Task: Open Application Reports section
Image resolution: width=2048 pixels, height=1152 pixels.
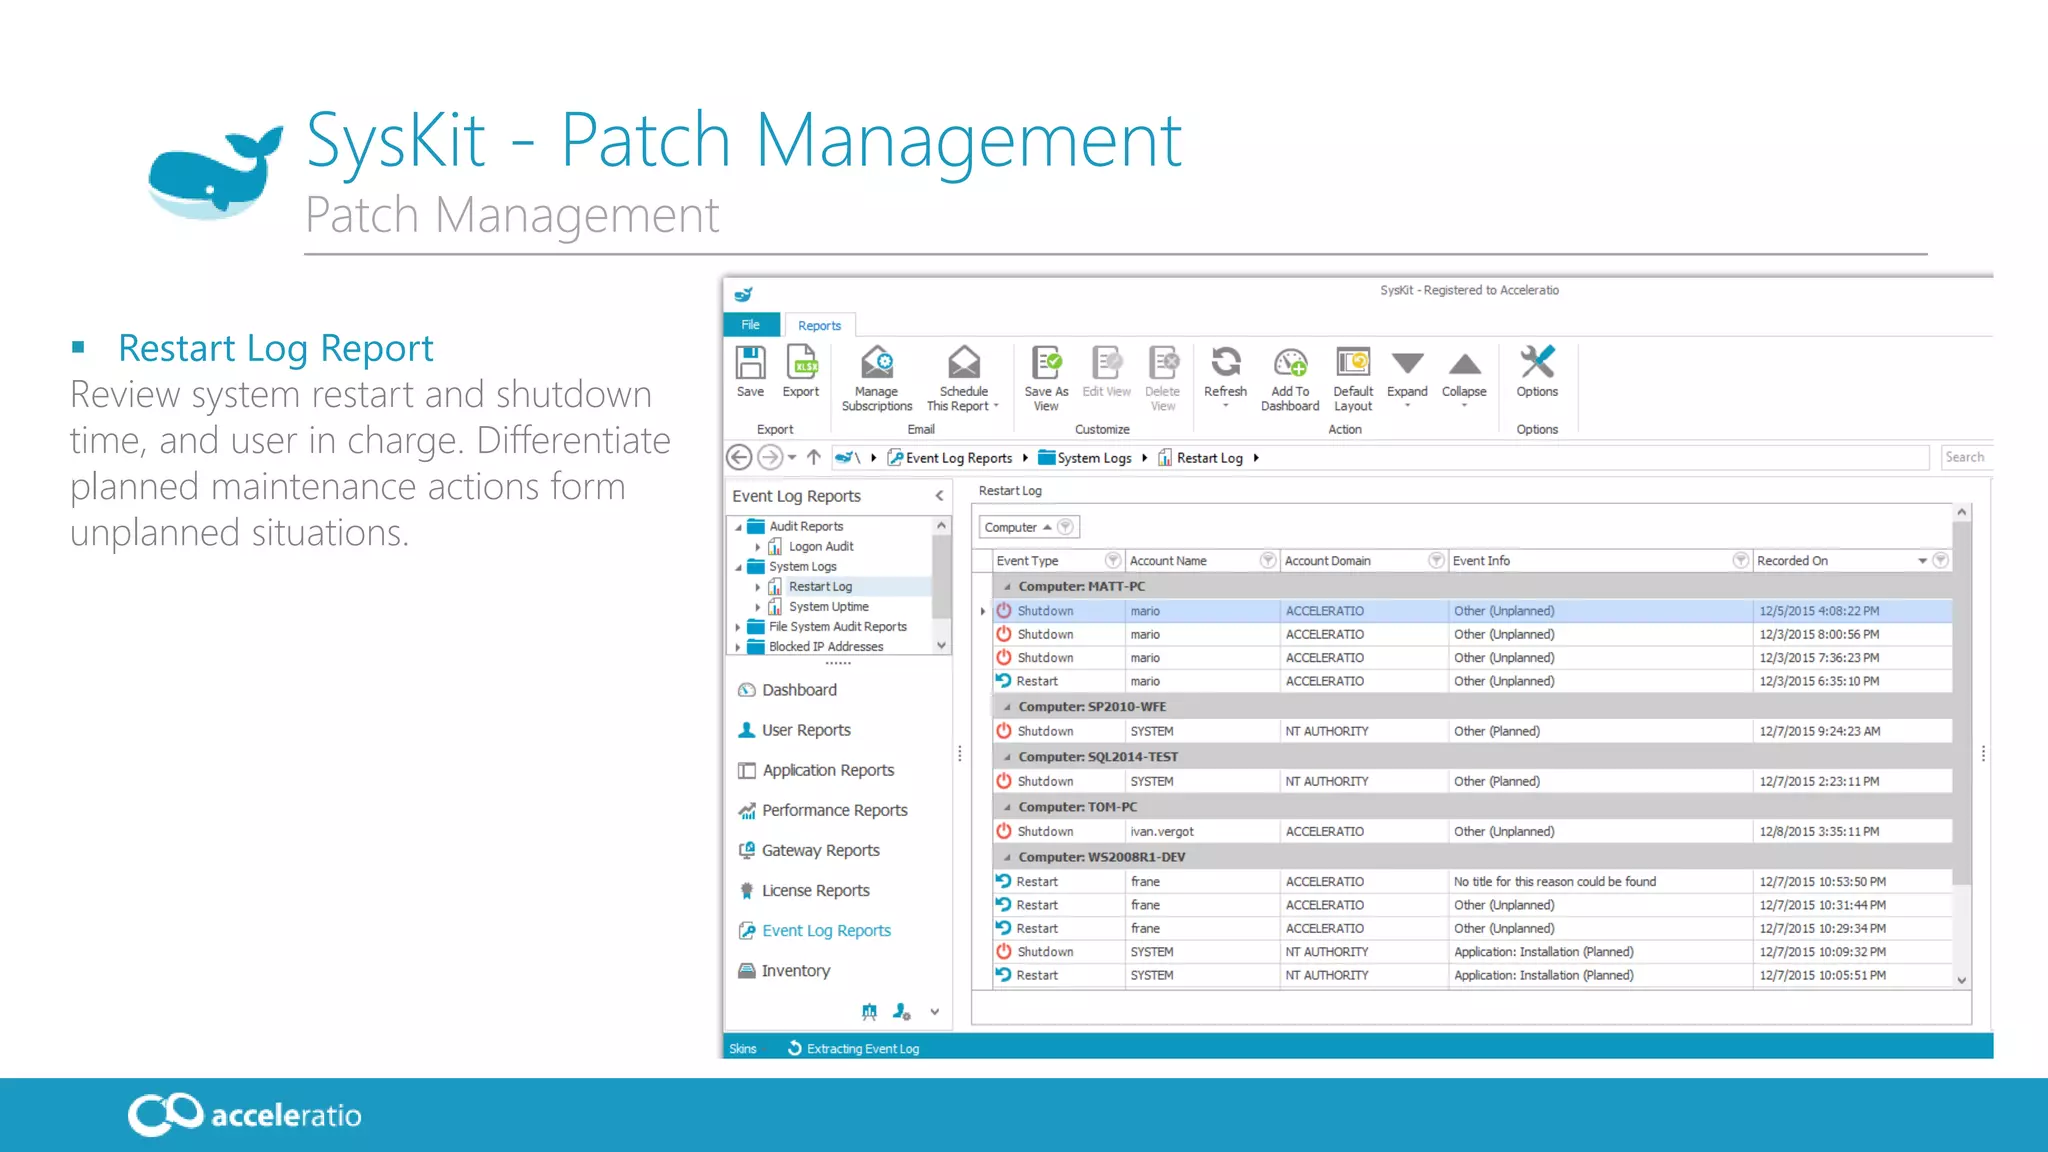Action: (x=828, y=770)
